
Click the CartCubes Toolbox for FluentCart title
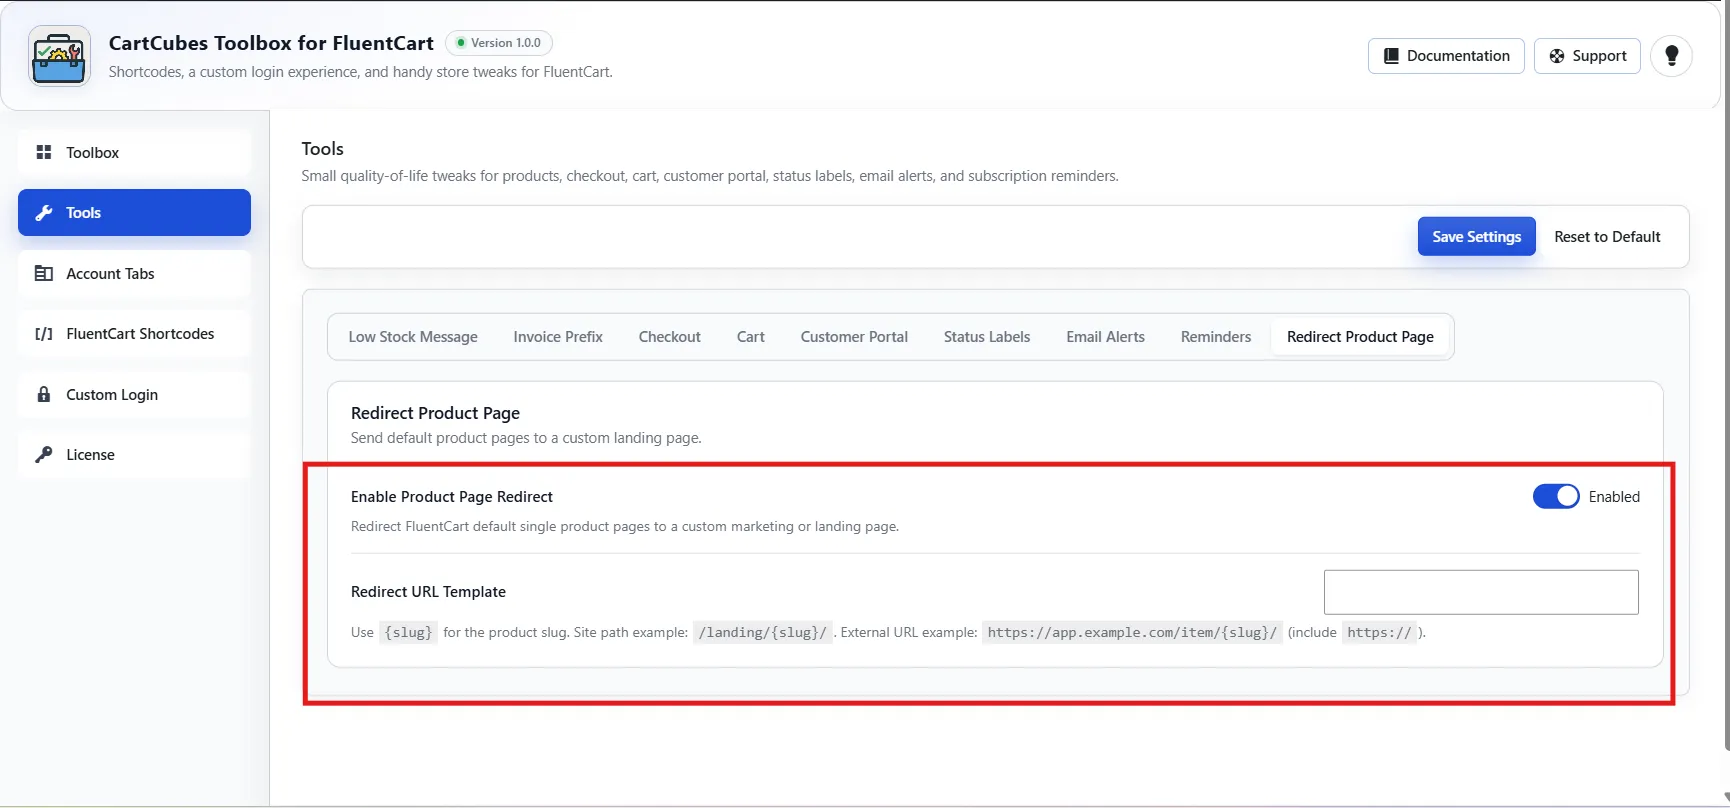[x=271, y=43]
